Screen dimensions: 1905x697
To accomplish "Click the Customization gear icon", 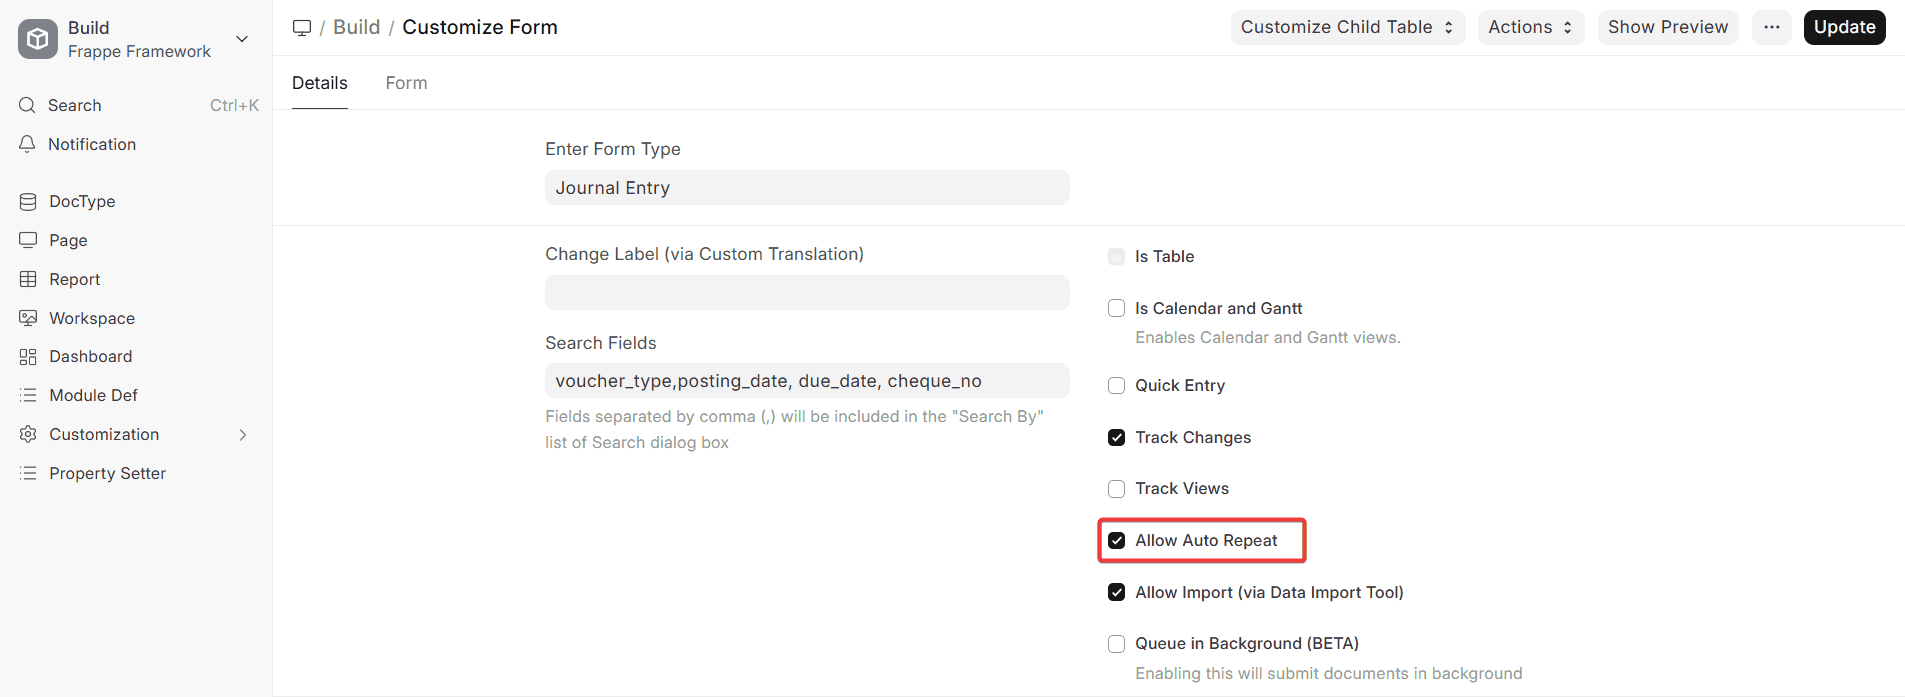I will [28, 434].
